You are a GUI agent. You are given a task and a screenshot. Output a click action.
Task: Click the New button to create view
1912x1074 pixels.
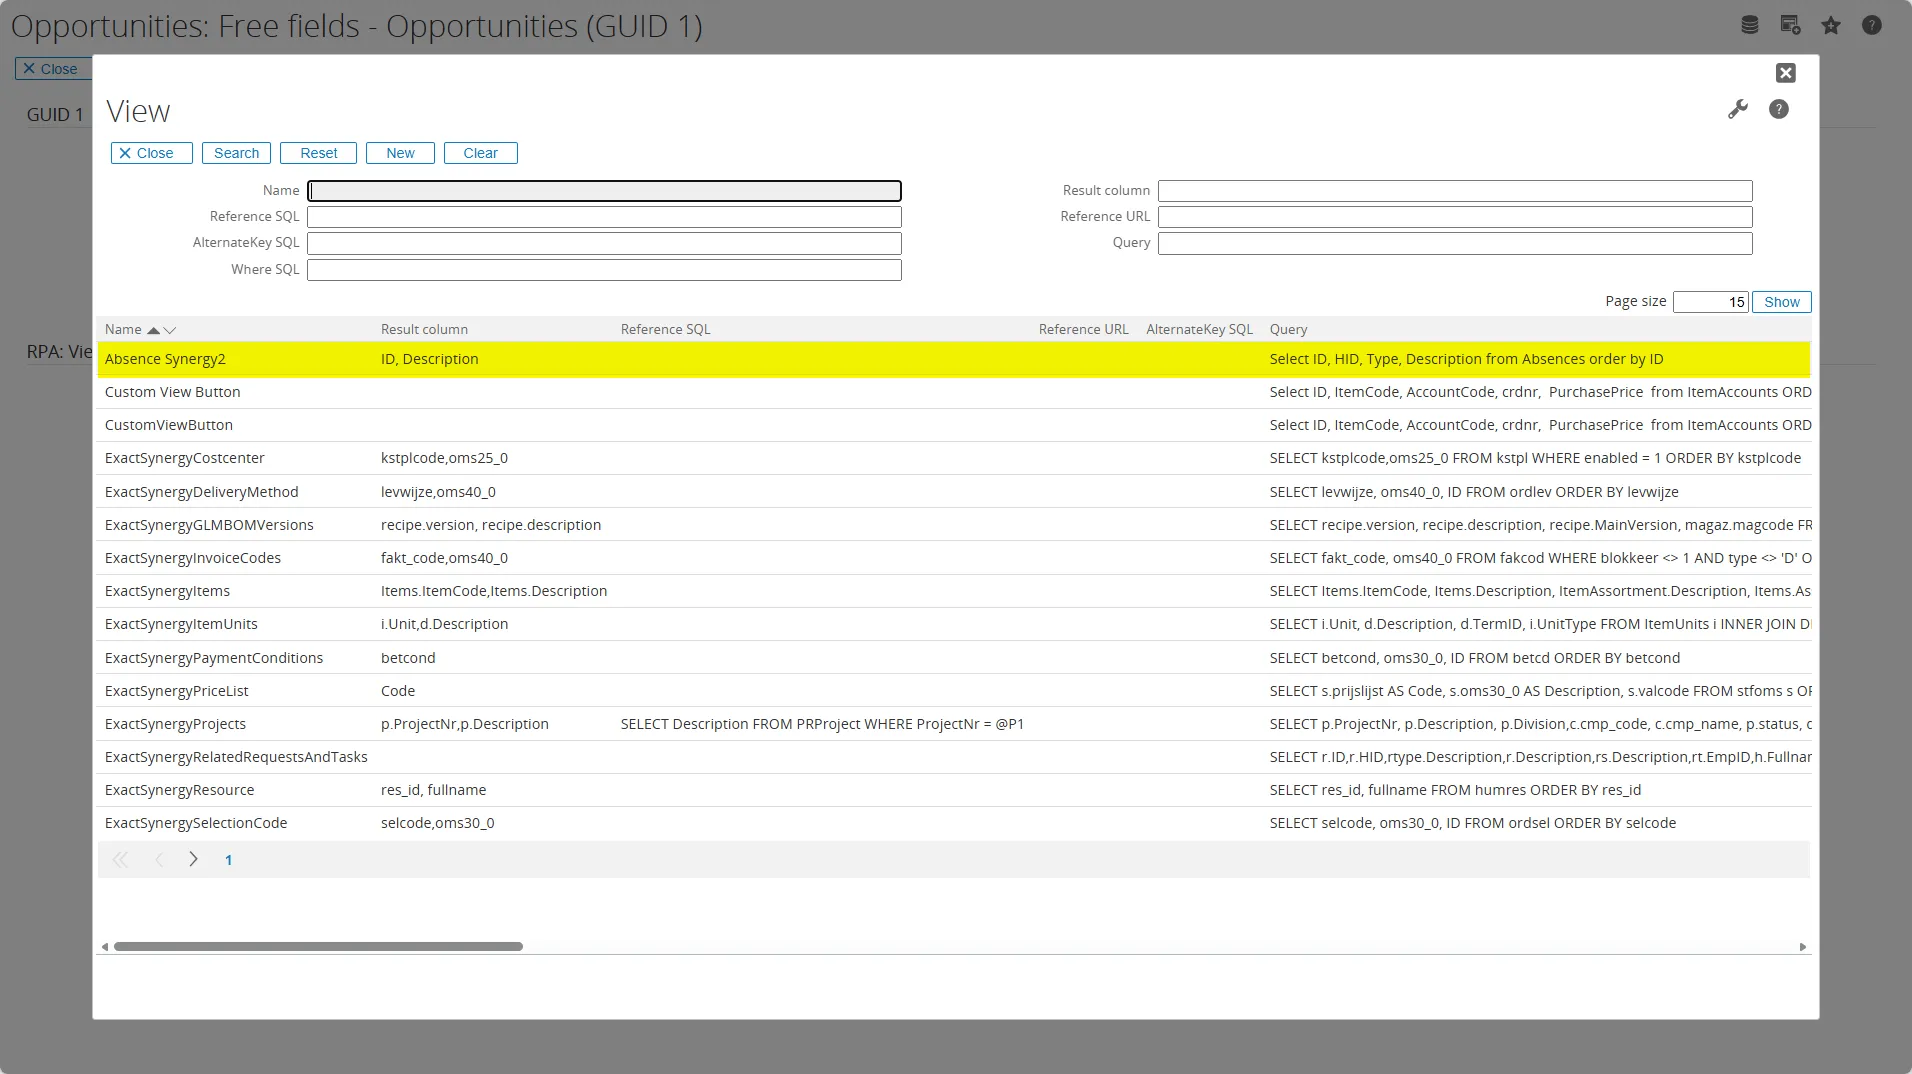[400, 153]
